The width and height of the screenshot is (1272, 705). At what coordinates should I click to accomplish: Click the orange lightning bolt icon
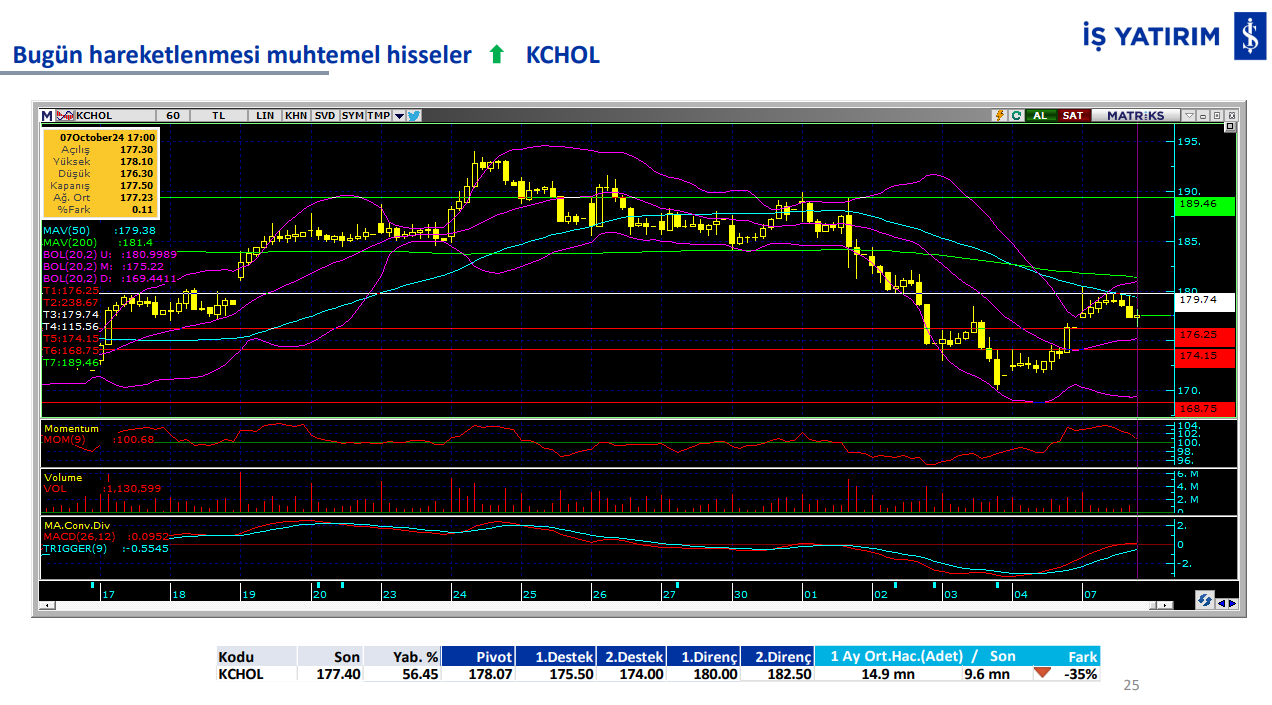pos(999,116)
